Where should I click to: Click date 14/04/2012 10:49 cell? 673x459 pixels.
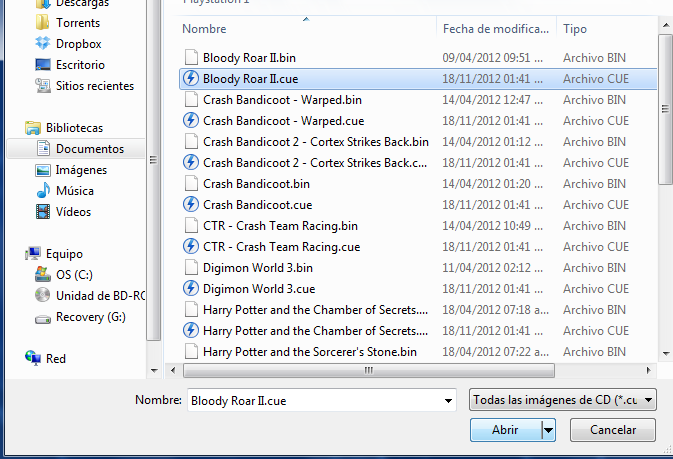(493, 226)
